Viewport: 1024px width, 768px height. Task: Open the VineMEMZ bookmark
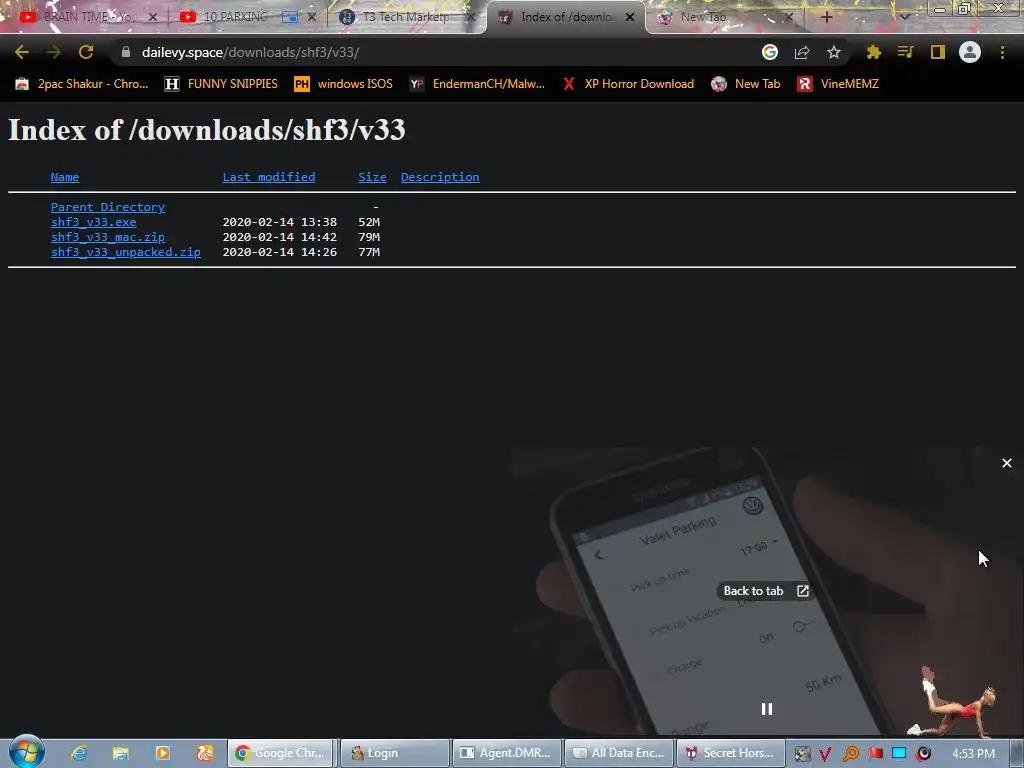tap(838, 84)
